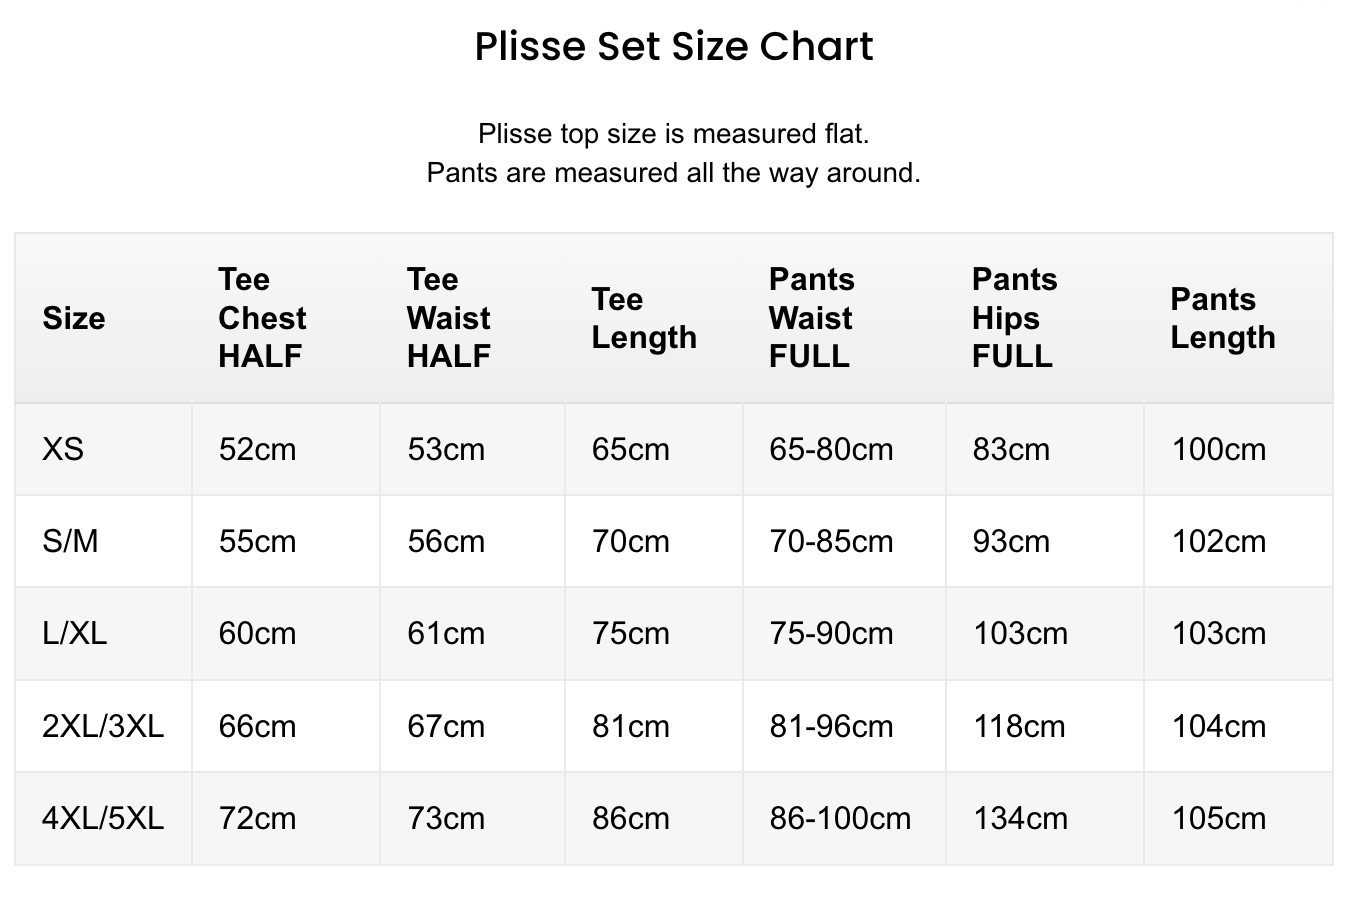Select the Tee Length column header
The height and width of the screenshot is (902, 1352).
tap(644, 318)
